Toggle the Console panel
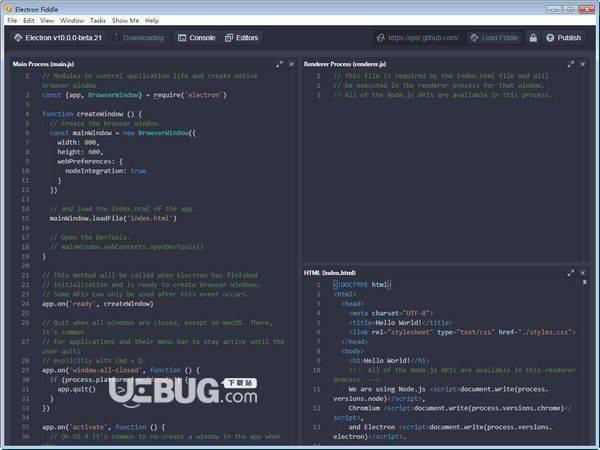The image size is (600, 450). coord(197,38)
